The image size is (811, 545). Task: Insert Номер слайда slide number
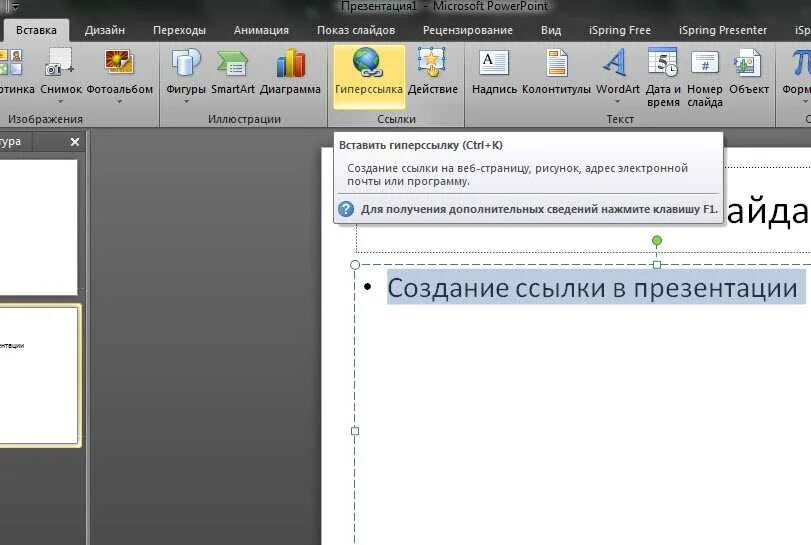(704, 77)
